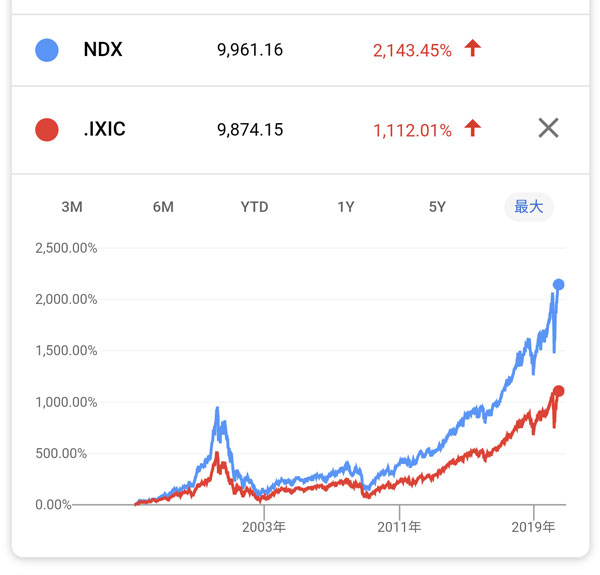This screenshot has width=600, height=575.
Task: Click the red up arrow beside NDX
Action: pyautogui.click(x=473, y=48)
